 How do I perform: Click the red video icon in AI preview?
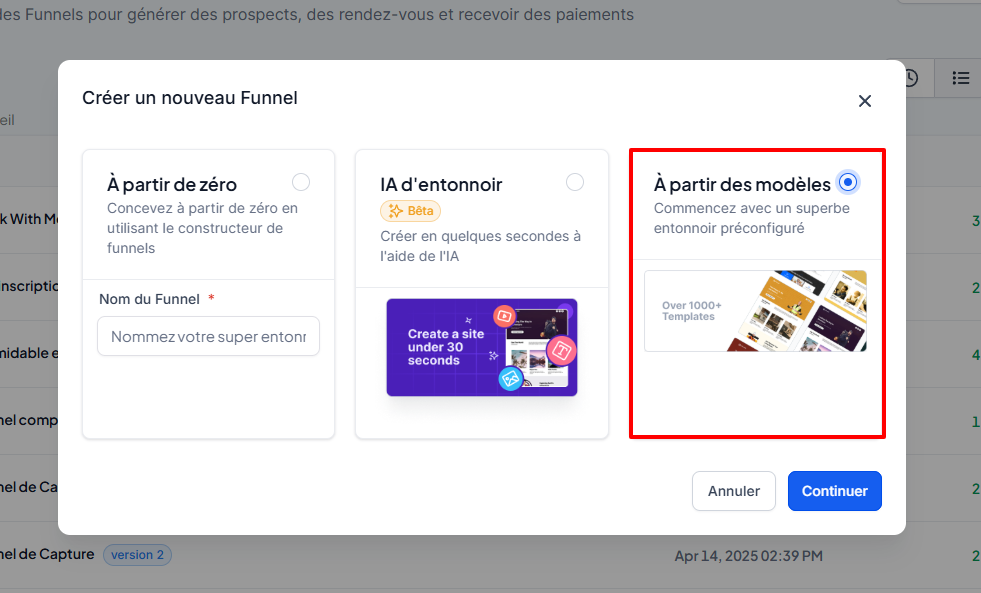504,316
